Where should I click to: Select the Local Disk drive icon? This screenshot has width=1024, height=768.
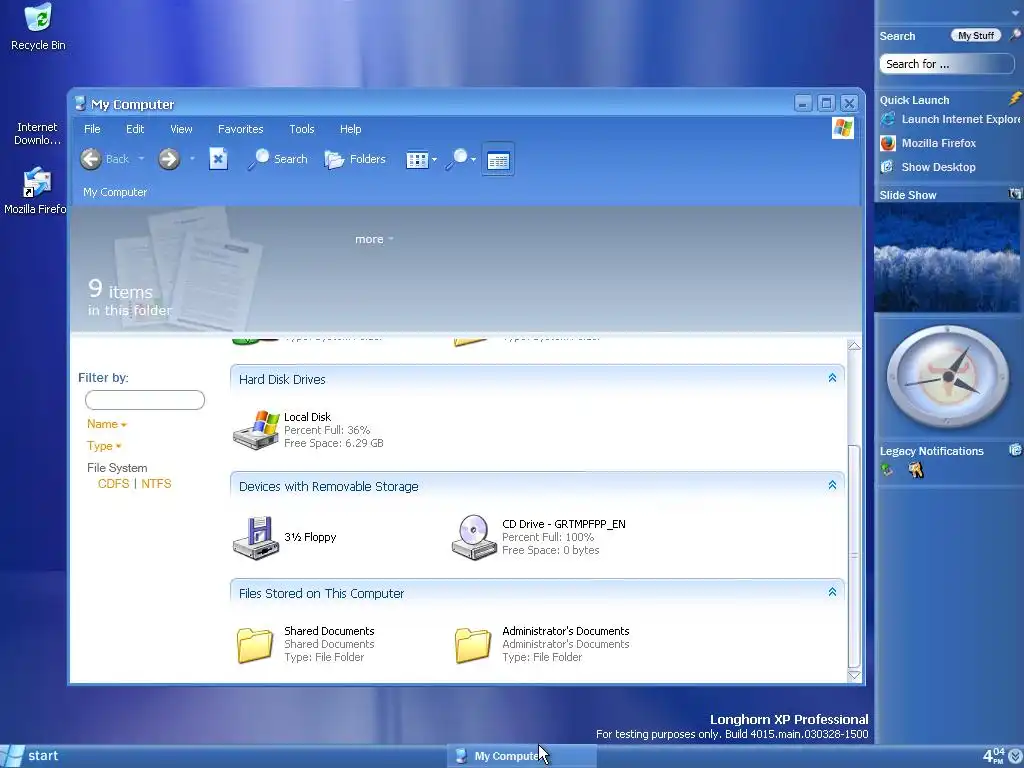(257, 430)
